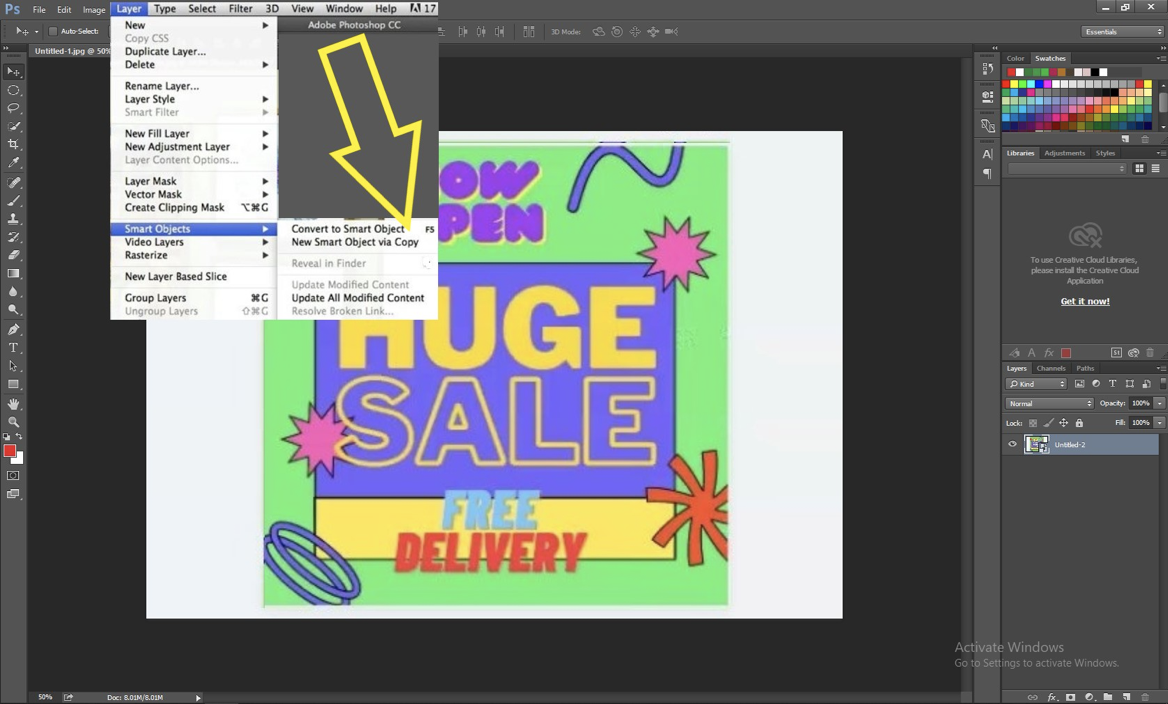
Task: Select the Hand tool
Action: [x=13, y=404]
